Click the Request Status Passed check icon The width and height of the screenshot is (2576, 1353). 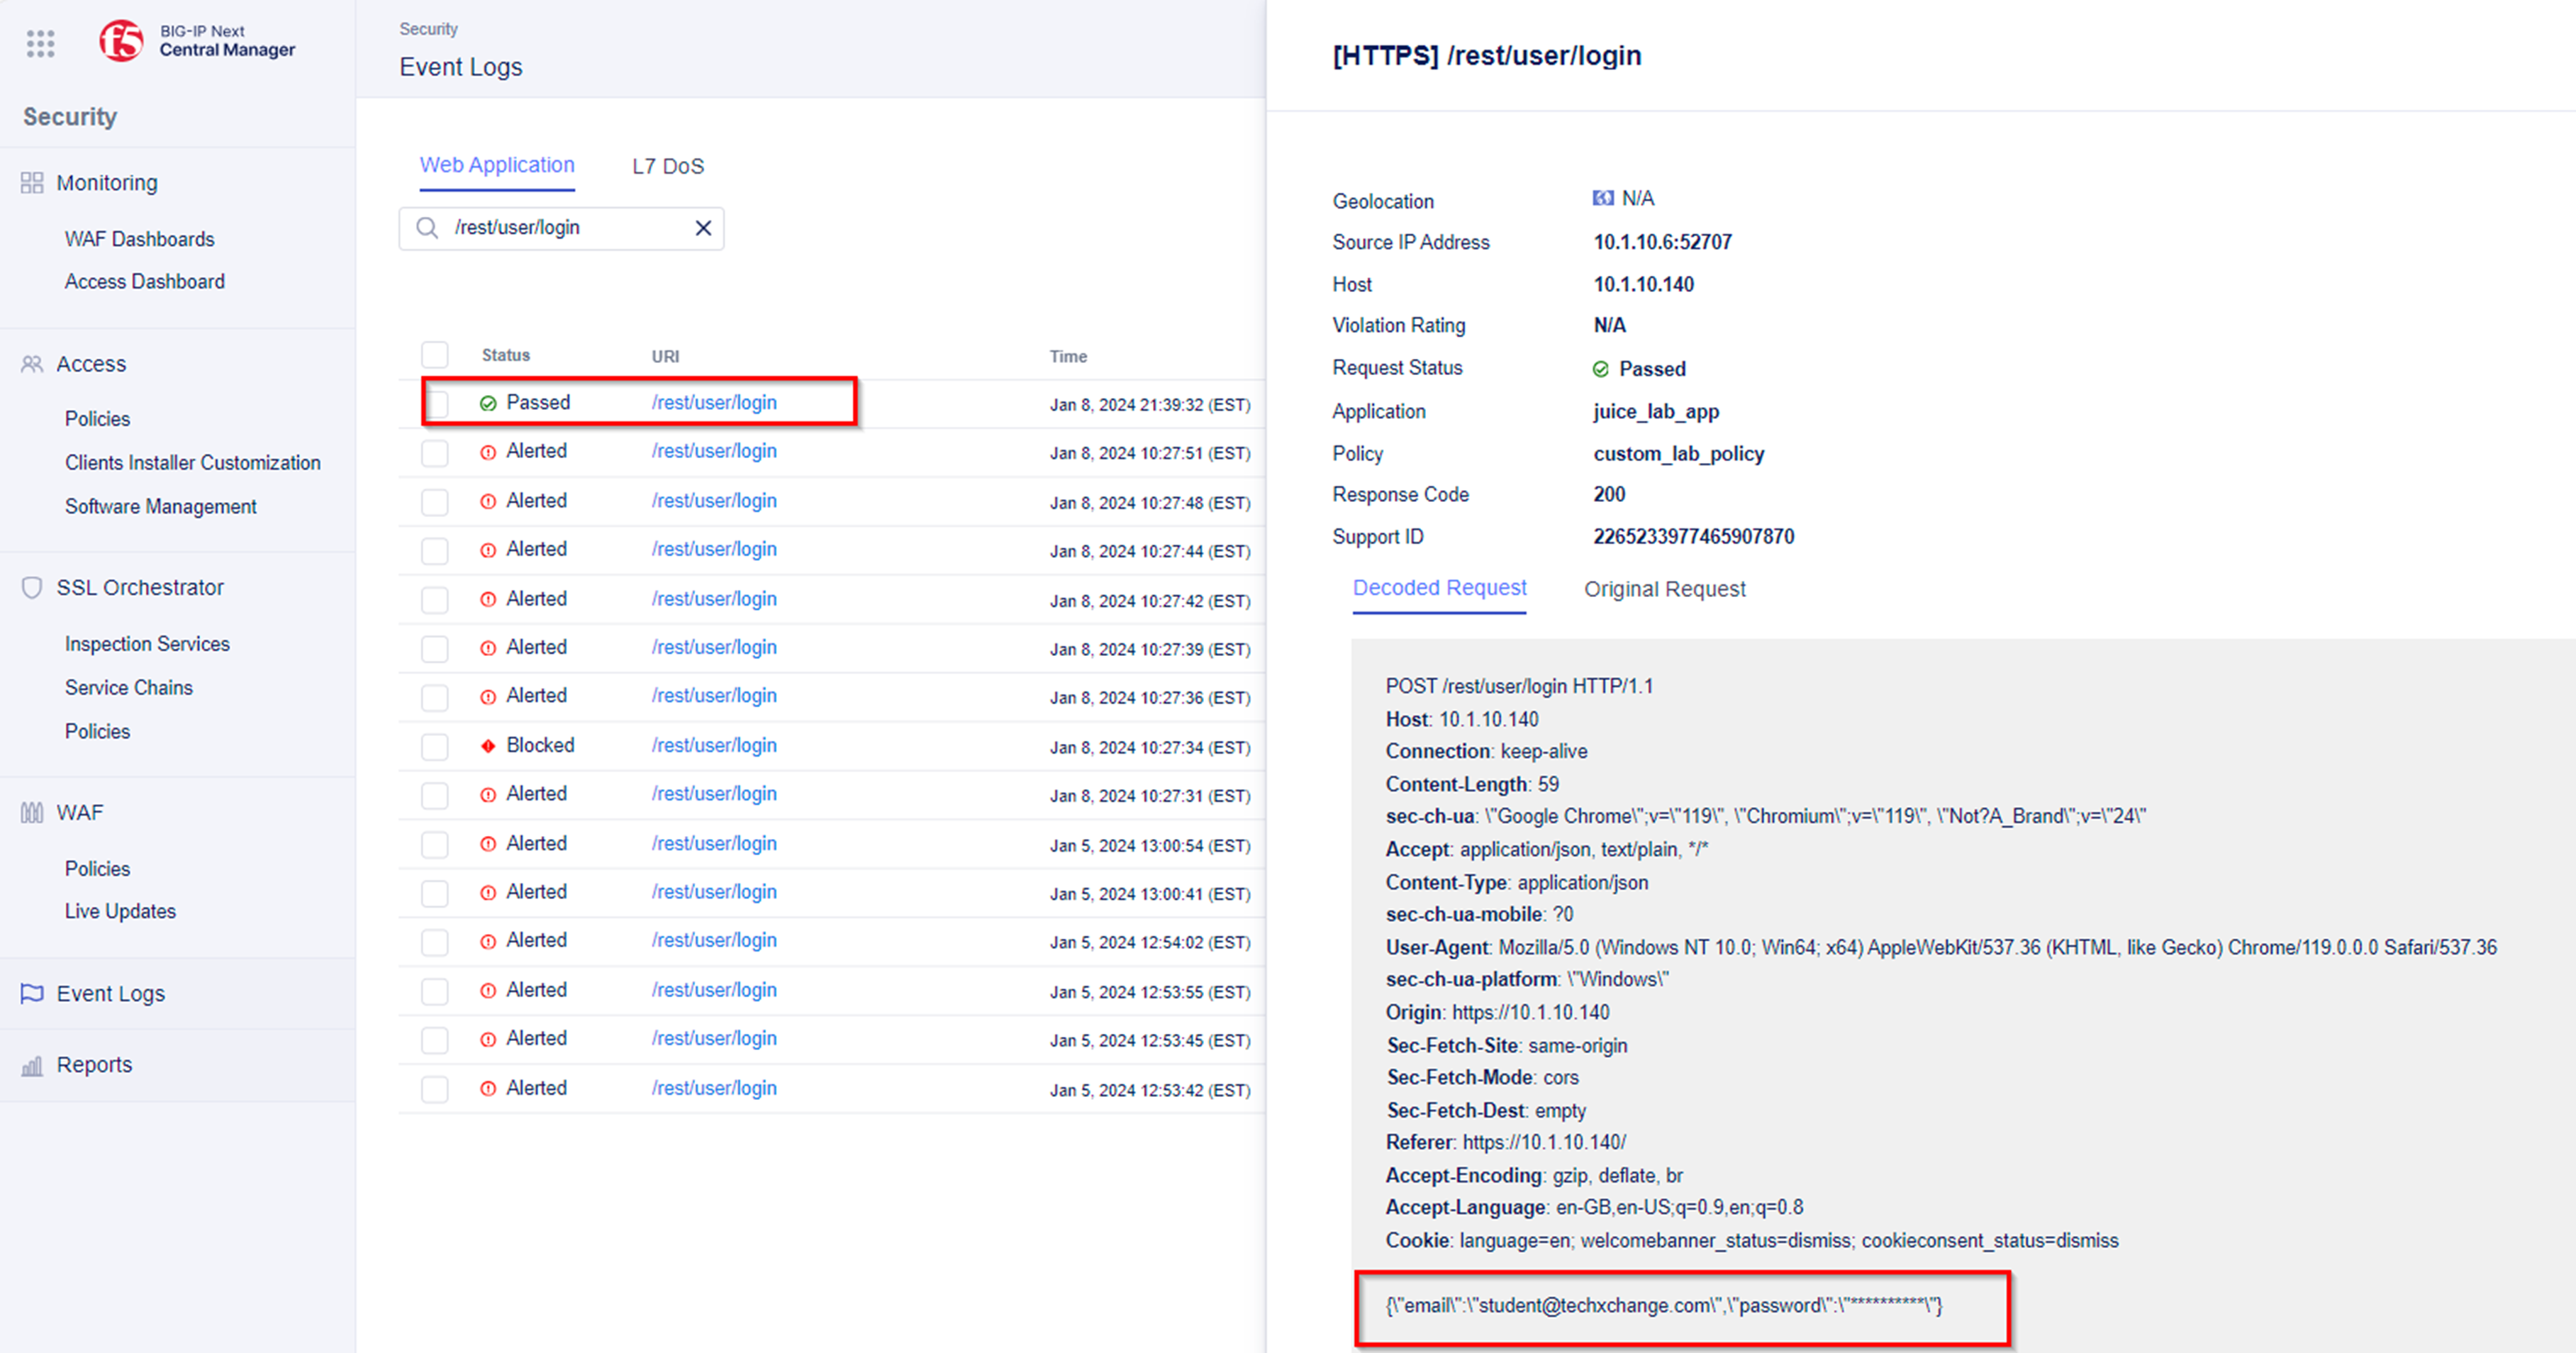[1601, 369]
